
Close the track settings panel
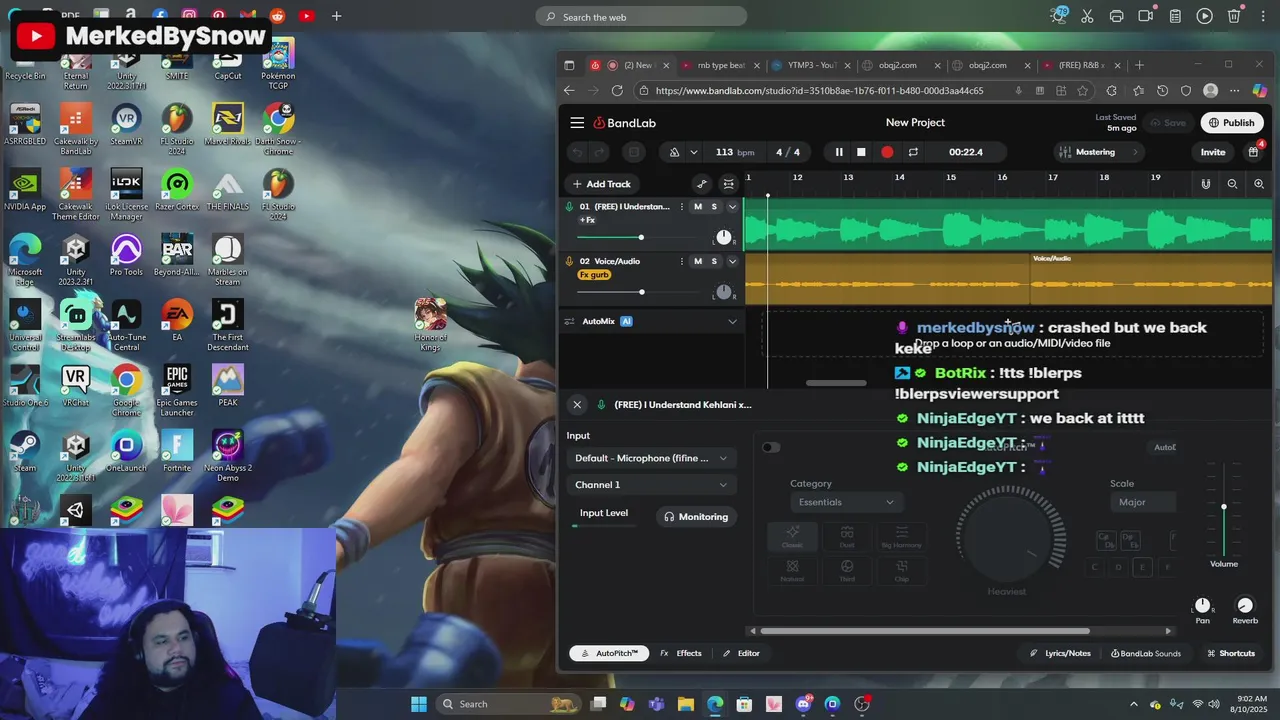(x=577, y=405)
